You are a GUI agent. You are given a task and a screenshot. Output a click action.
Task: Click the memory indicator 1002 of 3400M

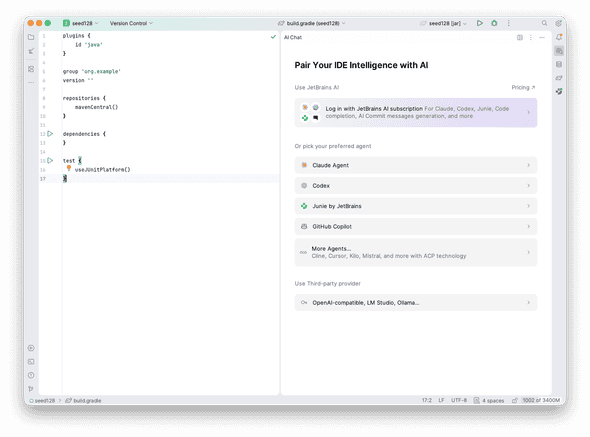pos(541,400)
